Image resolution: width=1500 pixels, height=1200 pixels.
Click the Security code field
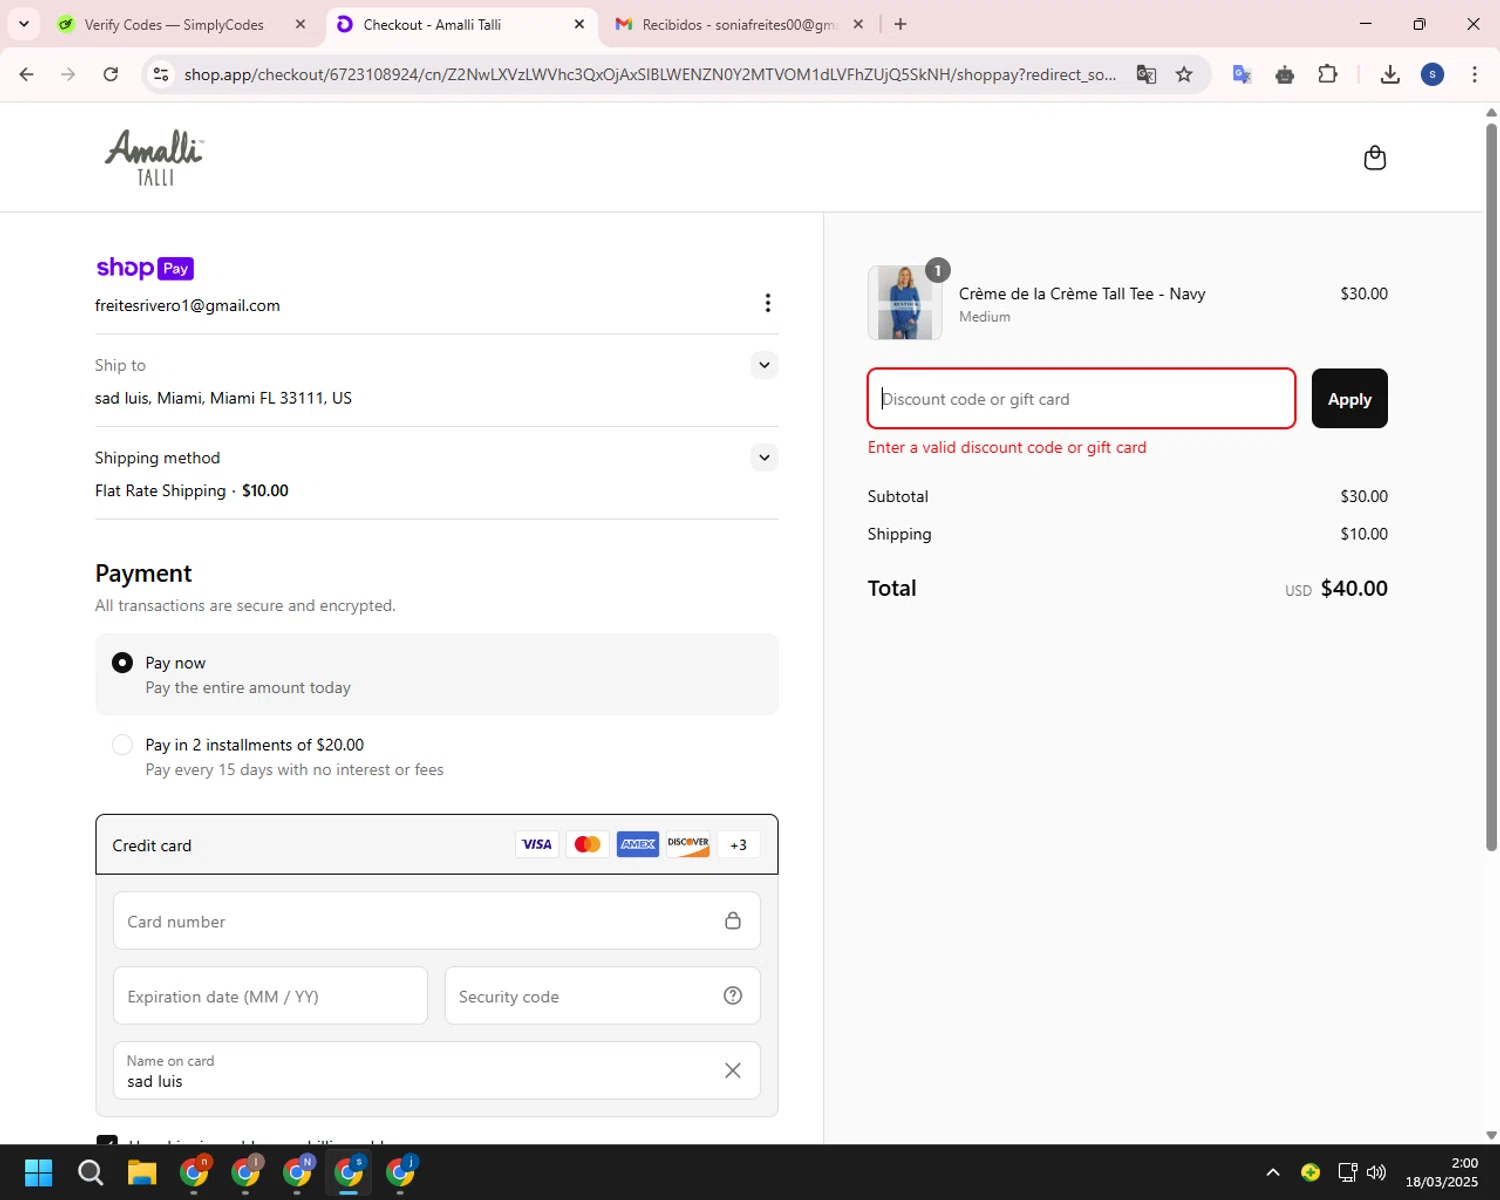pyautogui.click(x=602, y=996)
